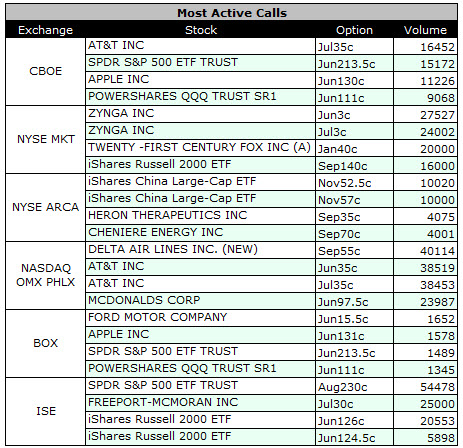Click the Stock column header
Viewport: 463px width, 448px height.
pos(201,30)
